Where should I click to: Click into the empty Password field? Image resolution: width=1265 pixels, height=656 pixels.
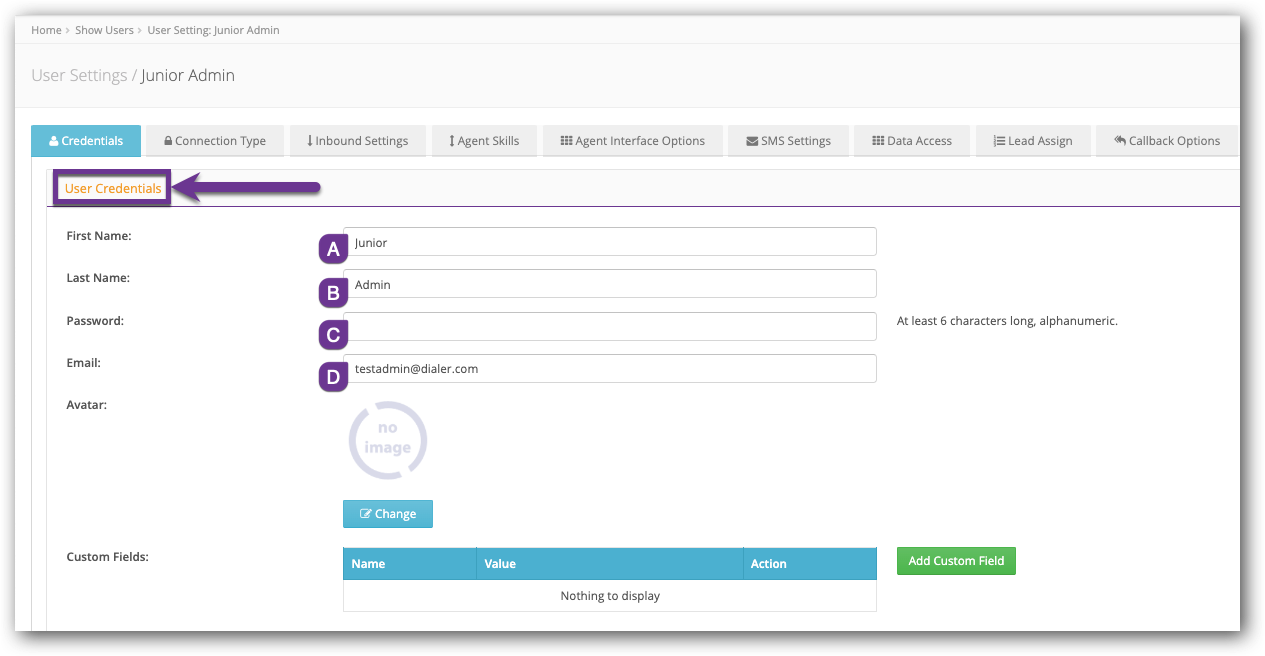(610, 327)
